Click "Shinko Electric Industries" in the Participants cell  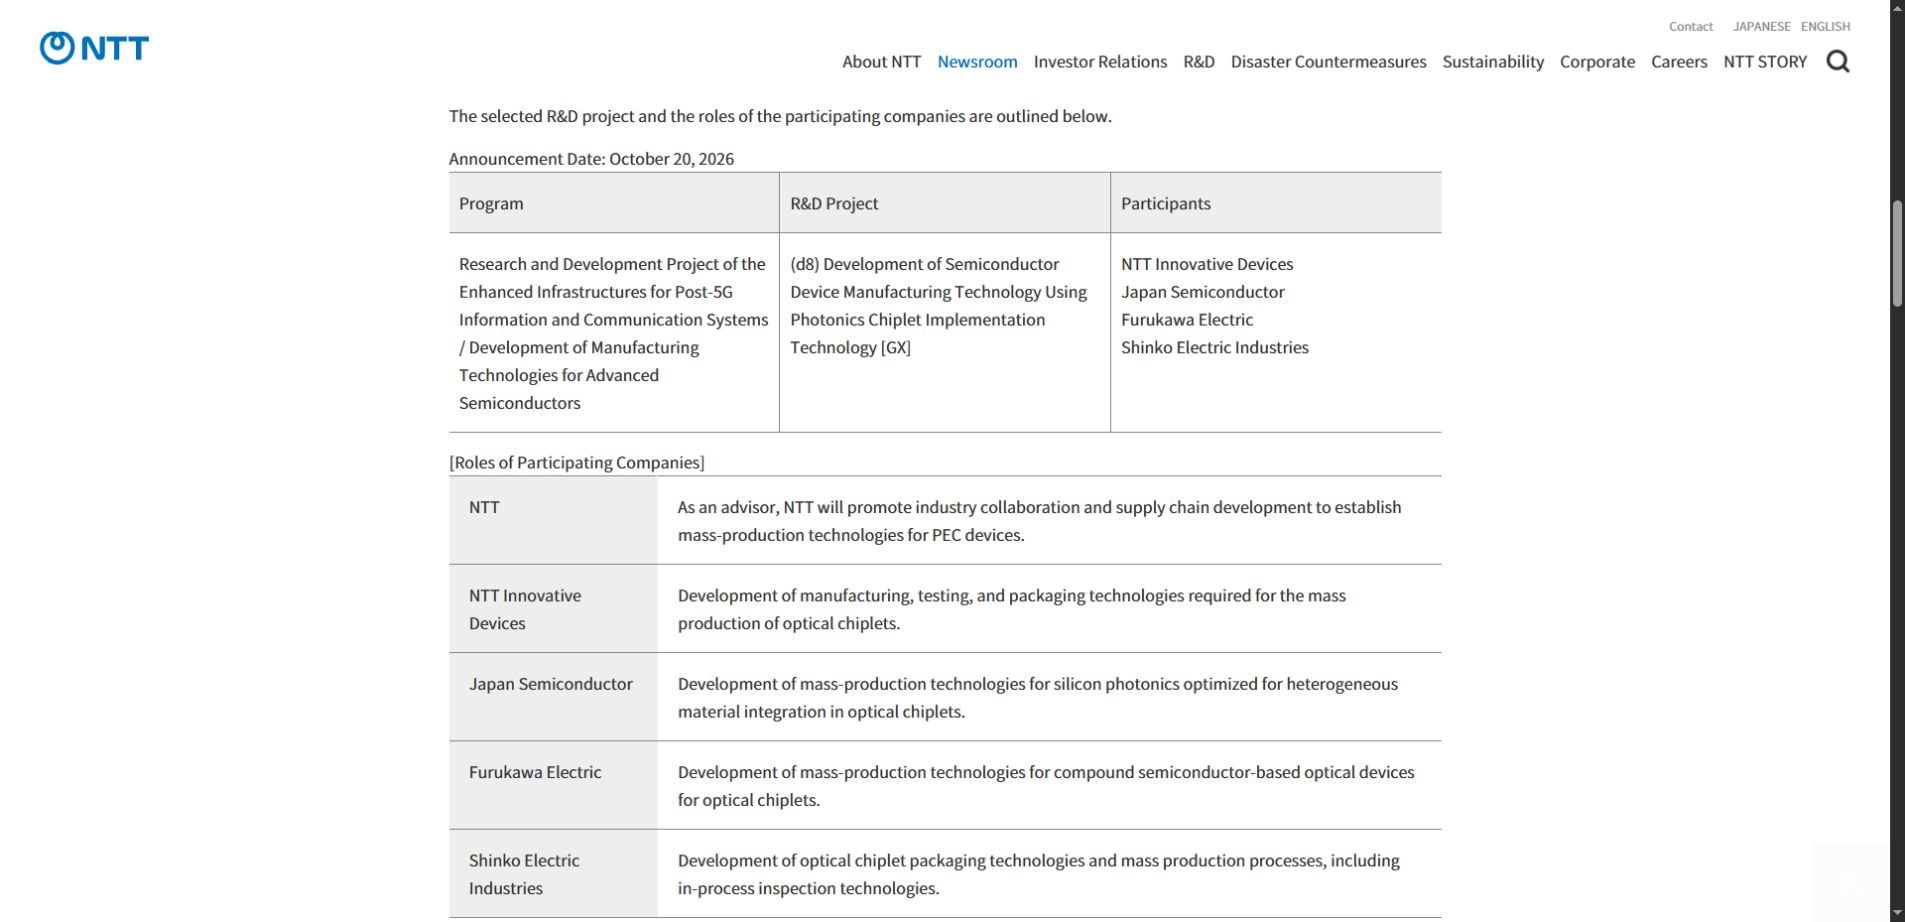click(x=1214, y=348)
